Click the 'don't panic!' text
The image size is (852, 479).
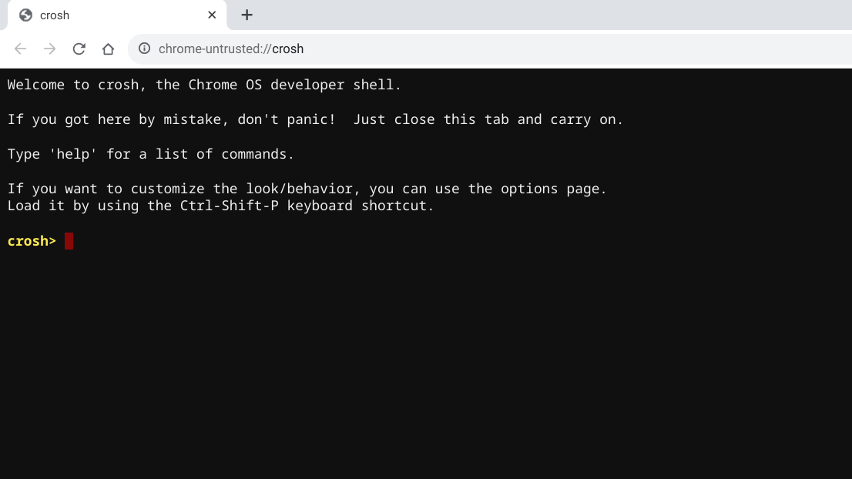[x=286, y=119]
